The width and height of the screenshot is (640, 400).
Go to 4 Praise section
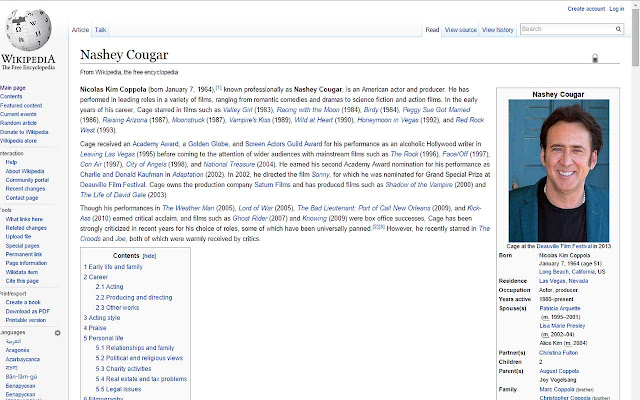95,328
